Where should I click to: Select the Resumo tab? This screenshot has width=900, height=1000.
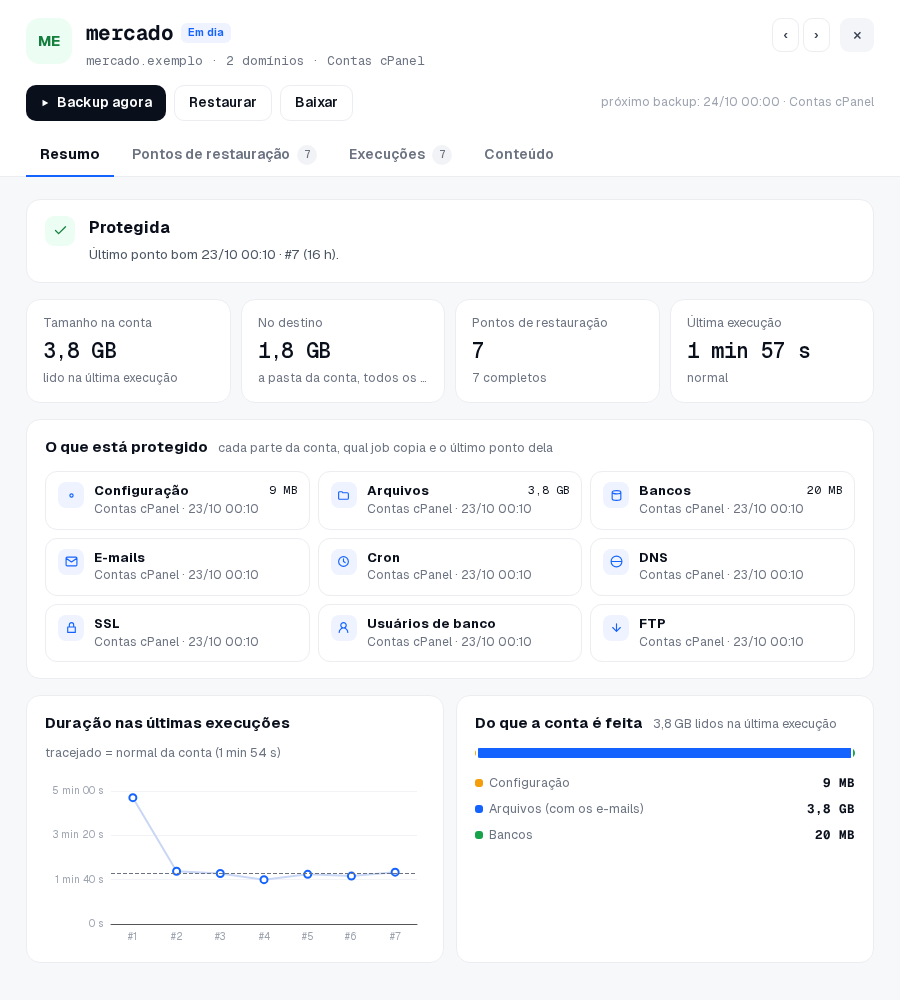[70, 154]
